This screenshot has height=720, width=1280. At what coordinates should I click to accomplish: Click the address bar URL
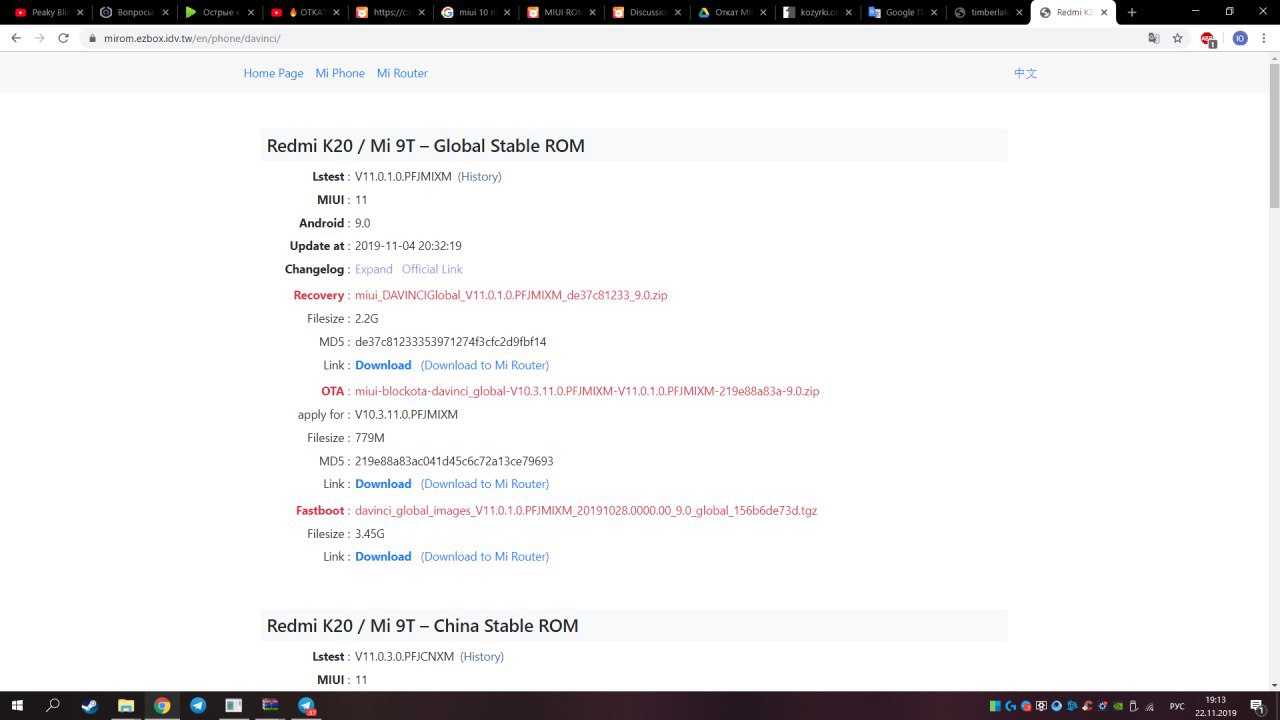[x=192, y=38]
